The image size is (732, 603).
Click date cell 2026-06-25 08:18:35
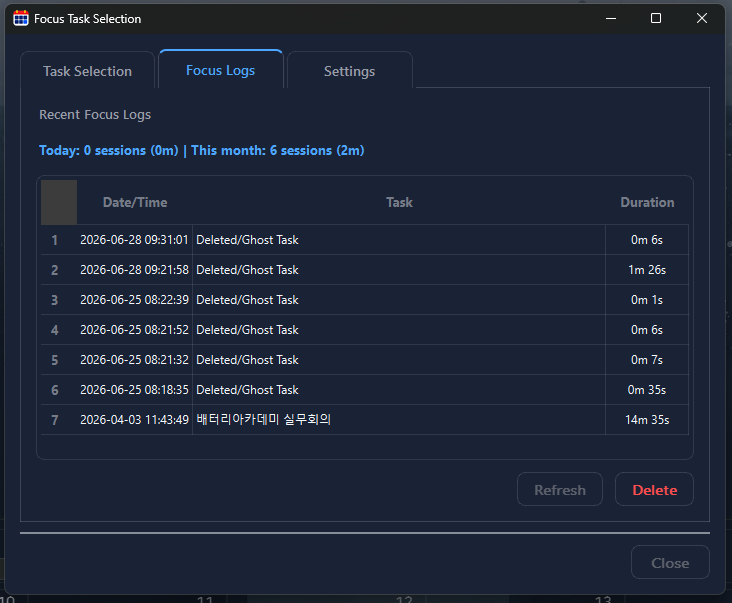tap(134, 390)
